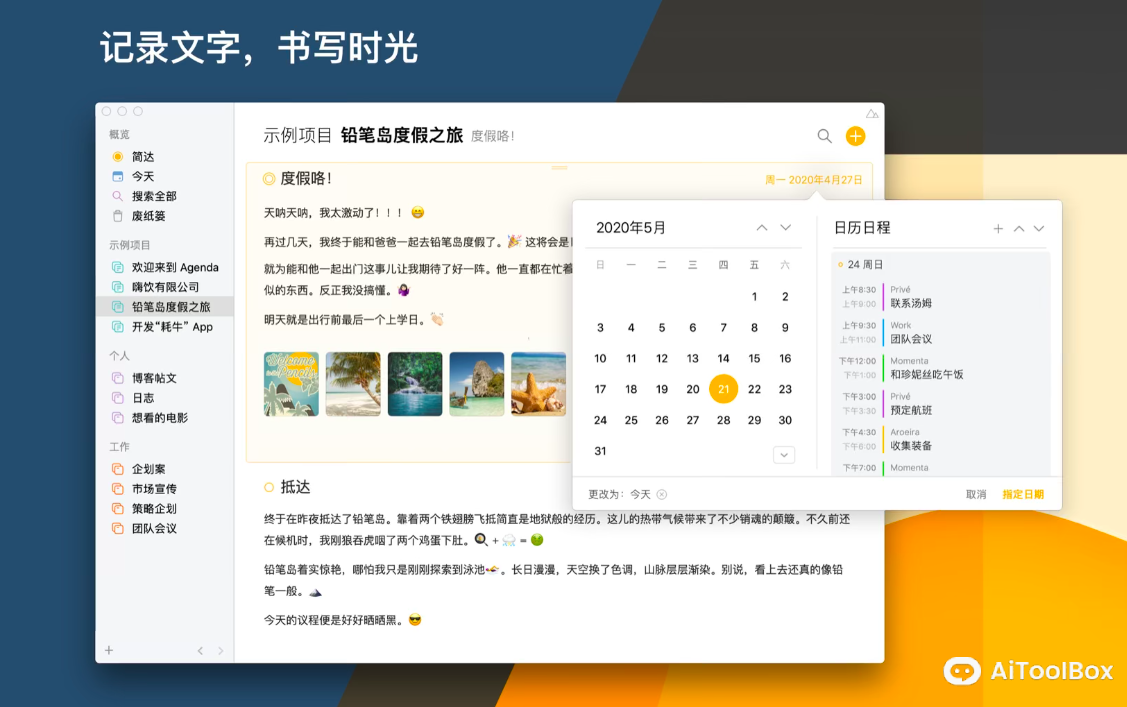
Task: Confirm with the 指定日期 button
Action: coord(1023,493)
